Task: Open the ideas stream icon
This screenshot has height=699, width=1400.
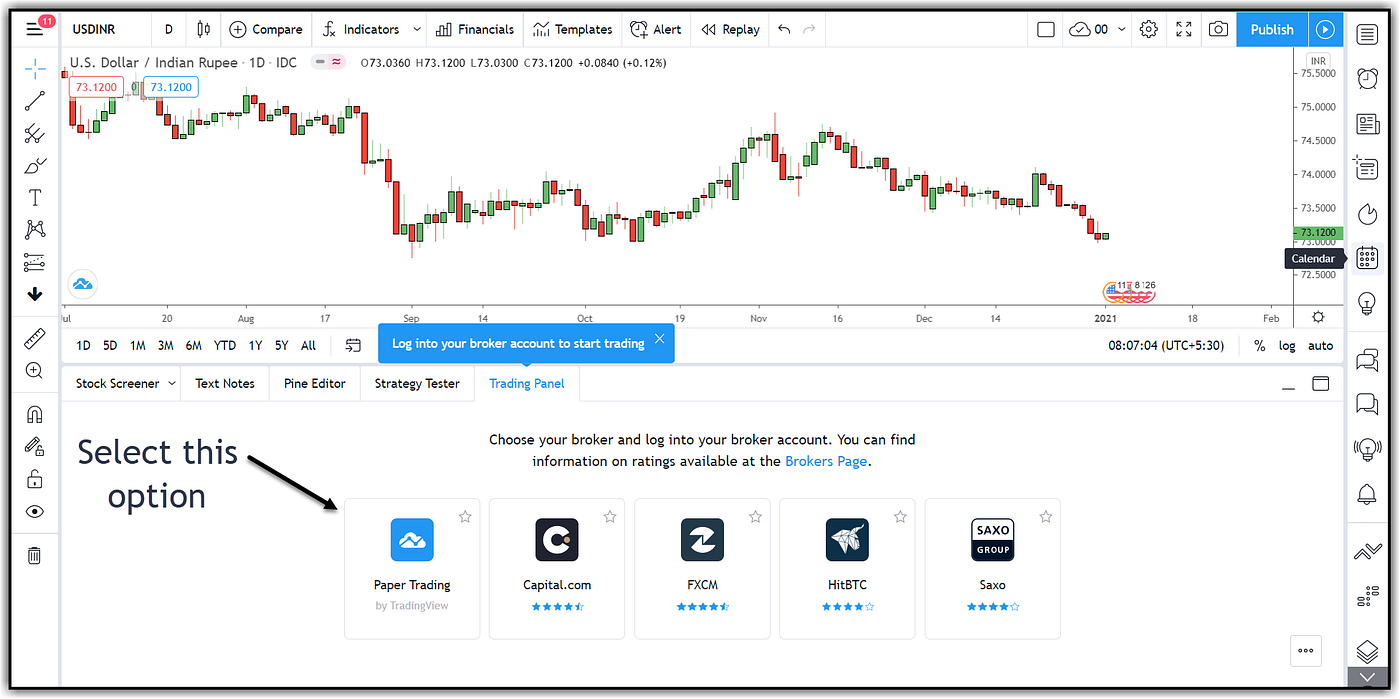Action: click(x=1367, y=448)
